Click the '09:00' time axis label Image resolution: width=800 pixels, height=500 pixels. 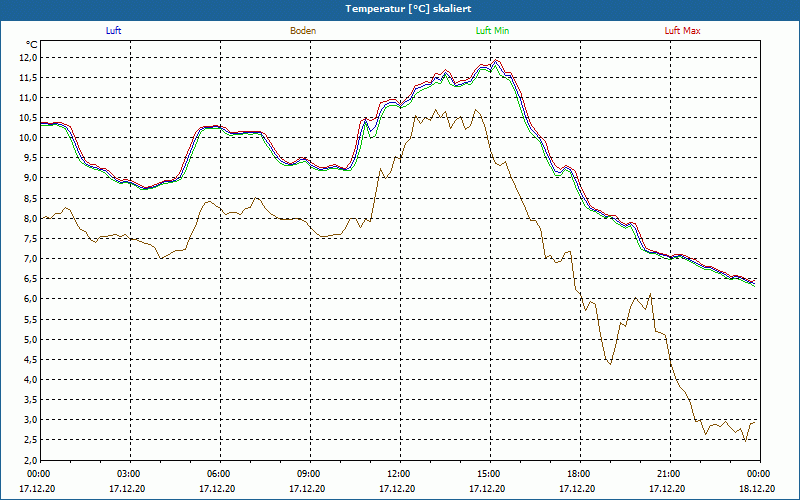[308, 474]
